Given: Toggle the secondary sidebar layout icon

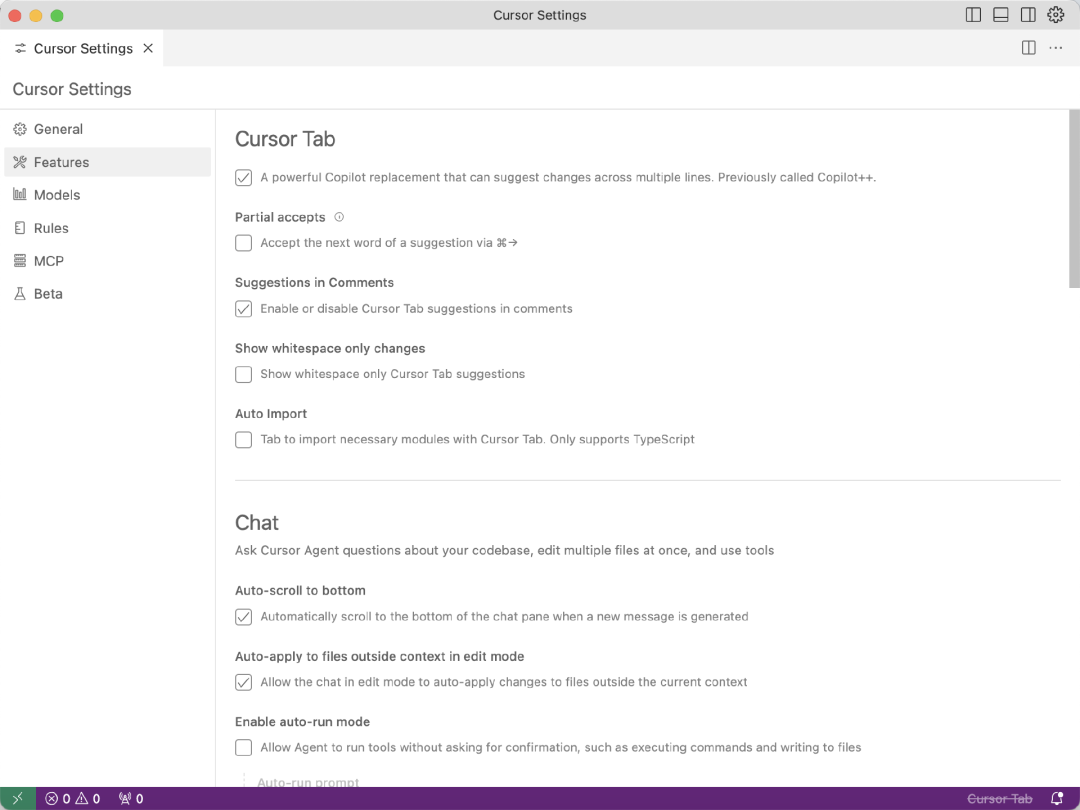Looking at the screenshot, I should [1028, 15].
